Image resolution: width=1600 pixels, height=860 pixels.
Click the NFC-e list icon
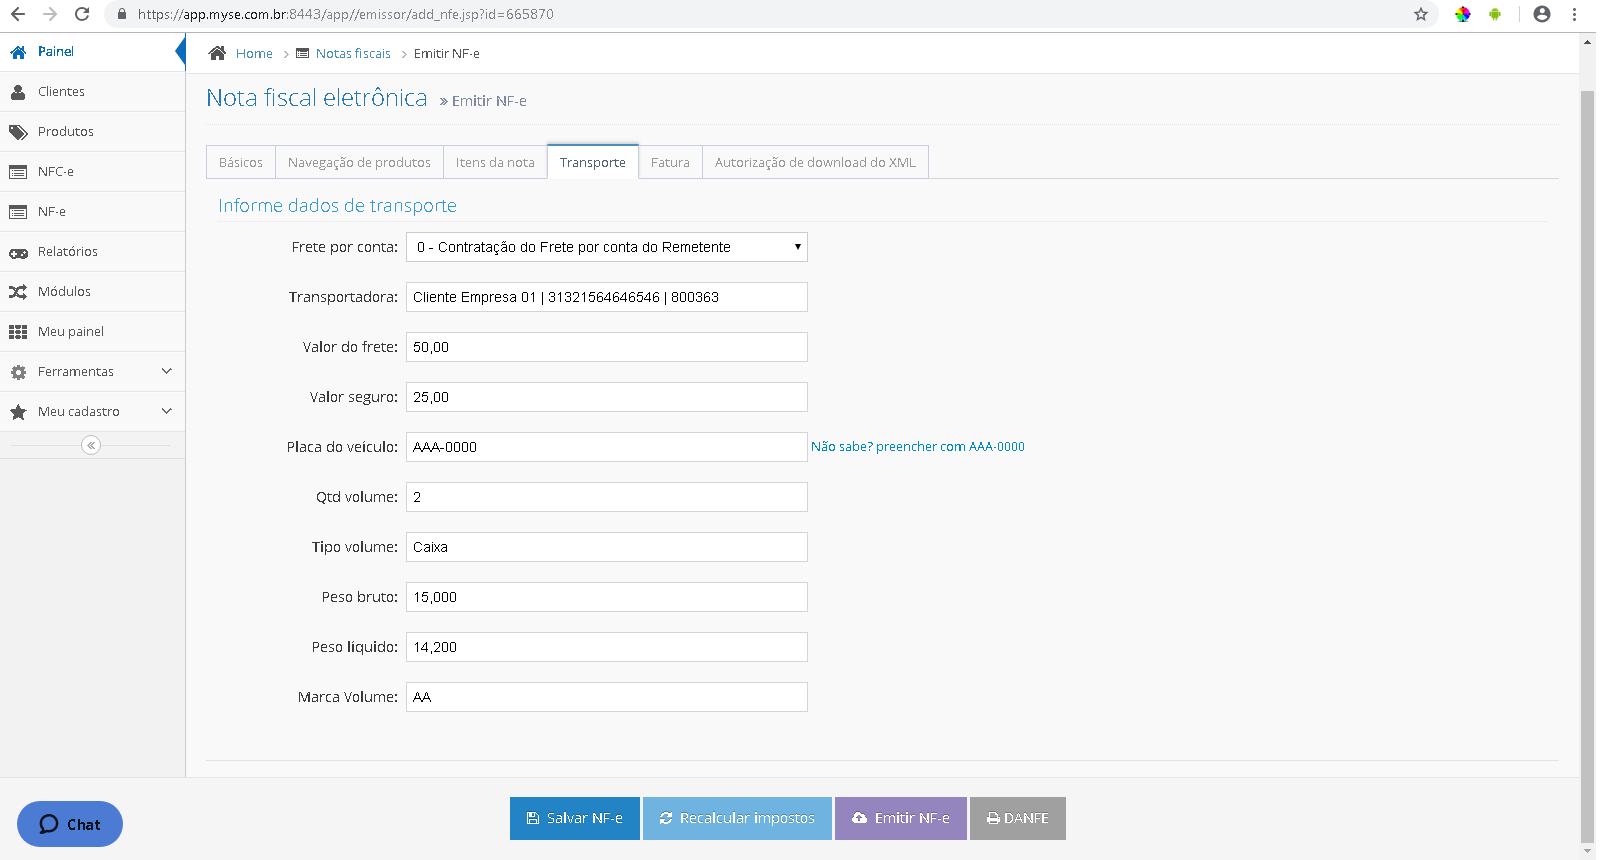18,172
